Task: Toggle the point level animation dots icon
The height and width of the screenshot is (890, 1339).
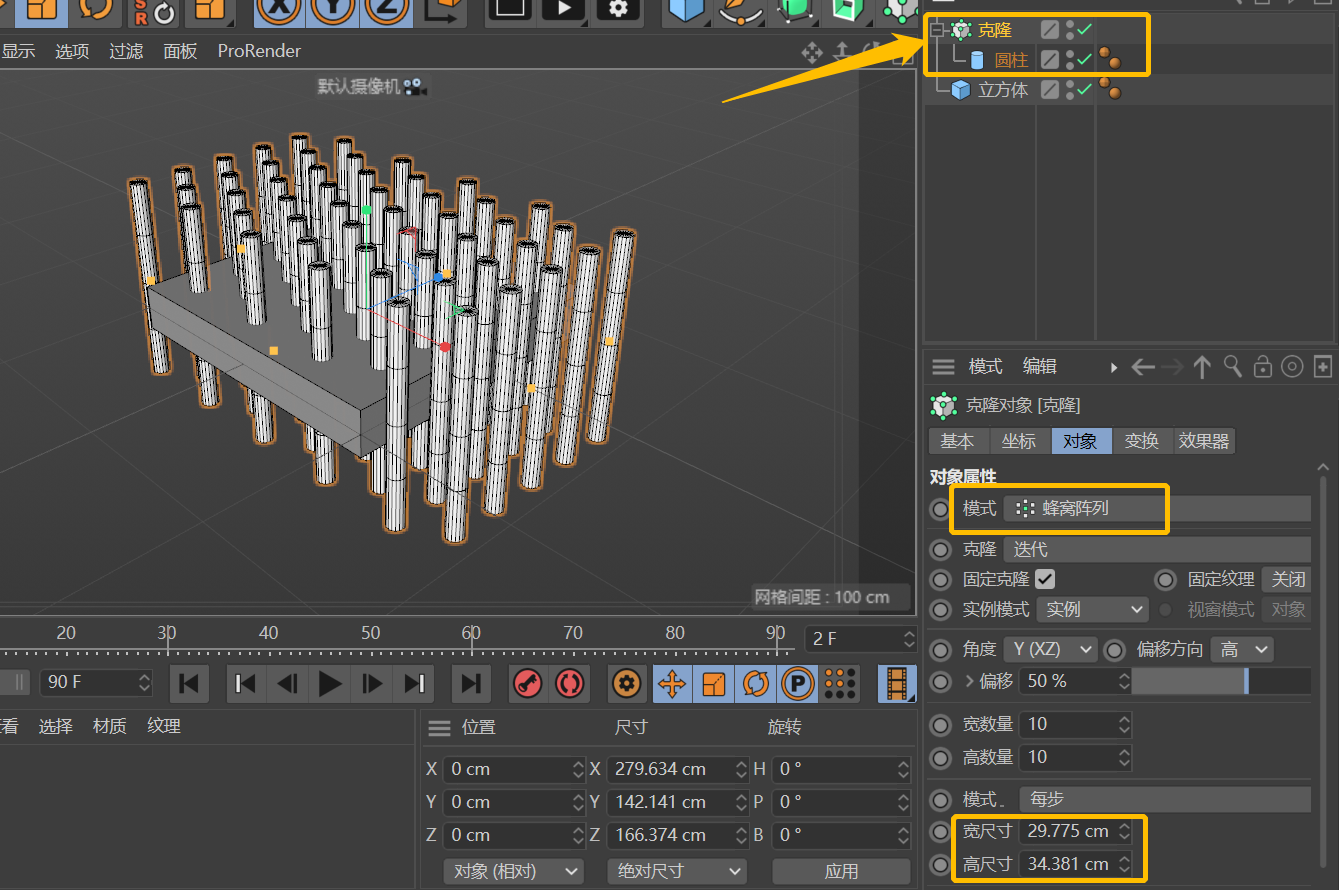Action: 840,684
